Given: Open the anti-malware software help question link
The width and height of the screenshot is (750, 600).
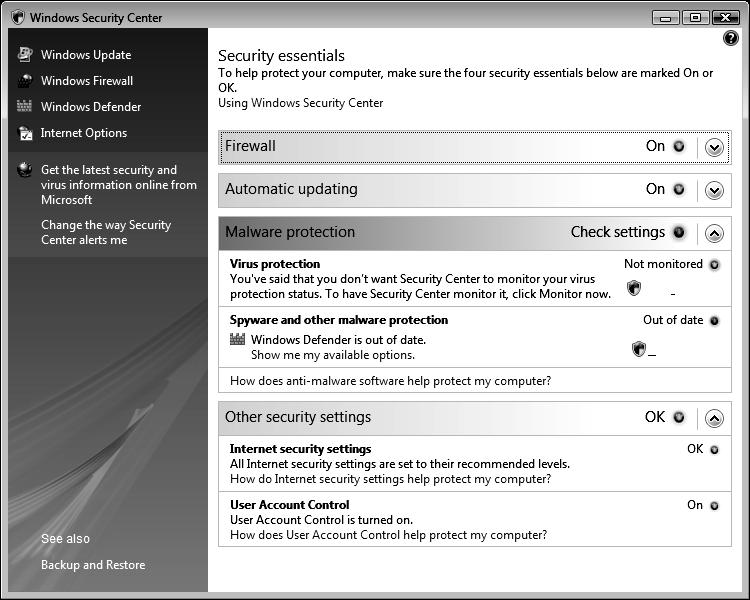Looking at the screenshot, I should pyautogui.click(x=390, y=381).
